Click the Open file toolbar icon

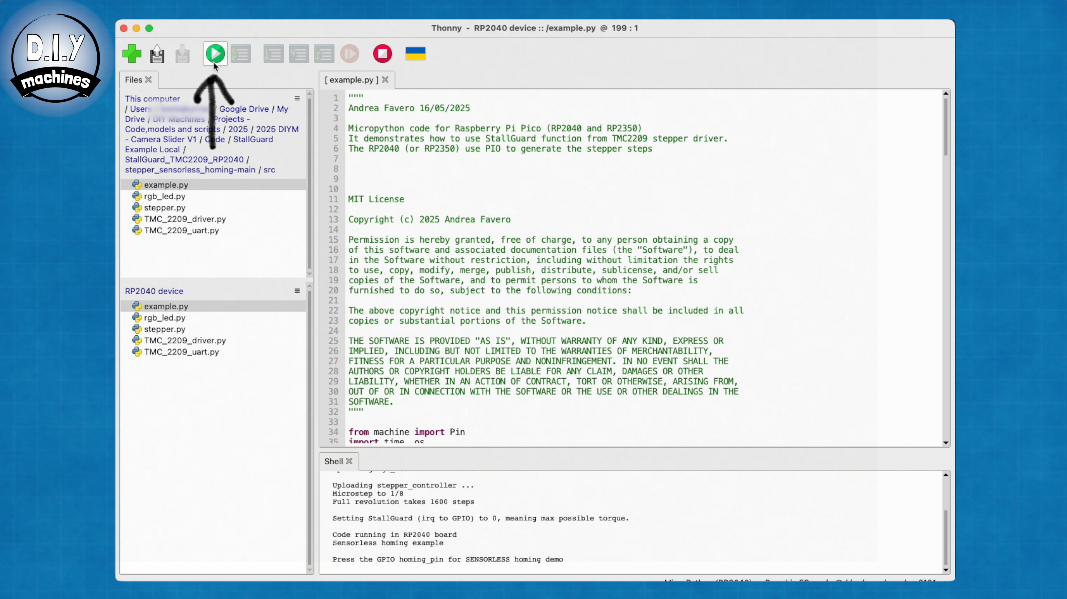click(157, 54)
